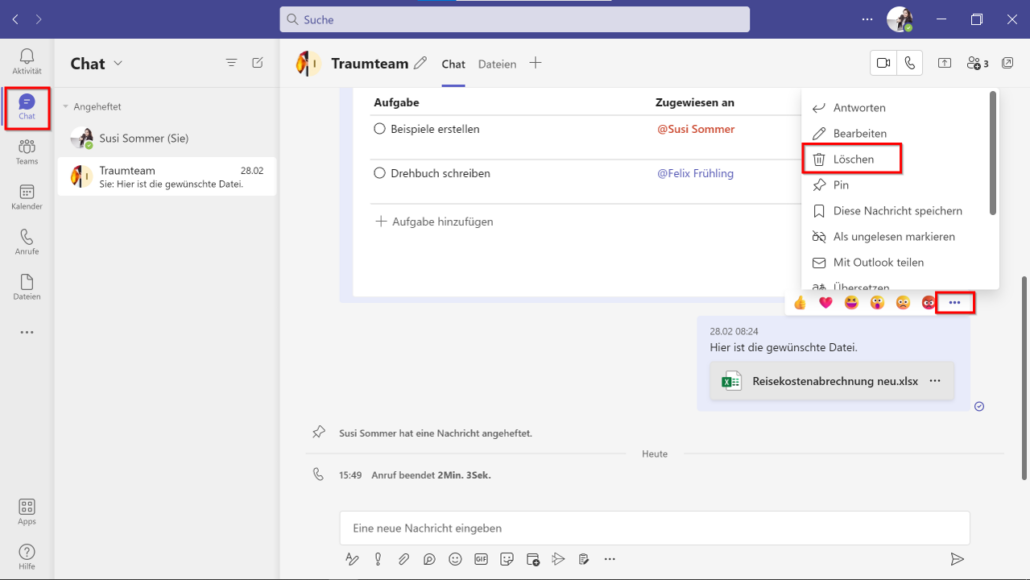
Task: Insert a GIF into the message
Action: [481, 559]
